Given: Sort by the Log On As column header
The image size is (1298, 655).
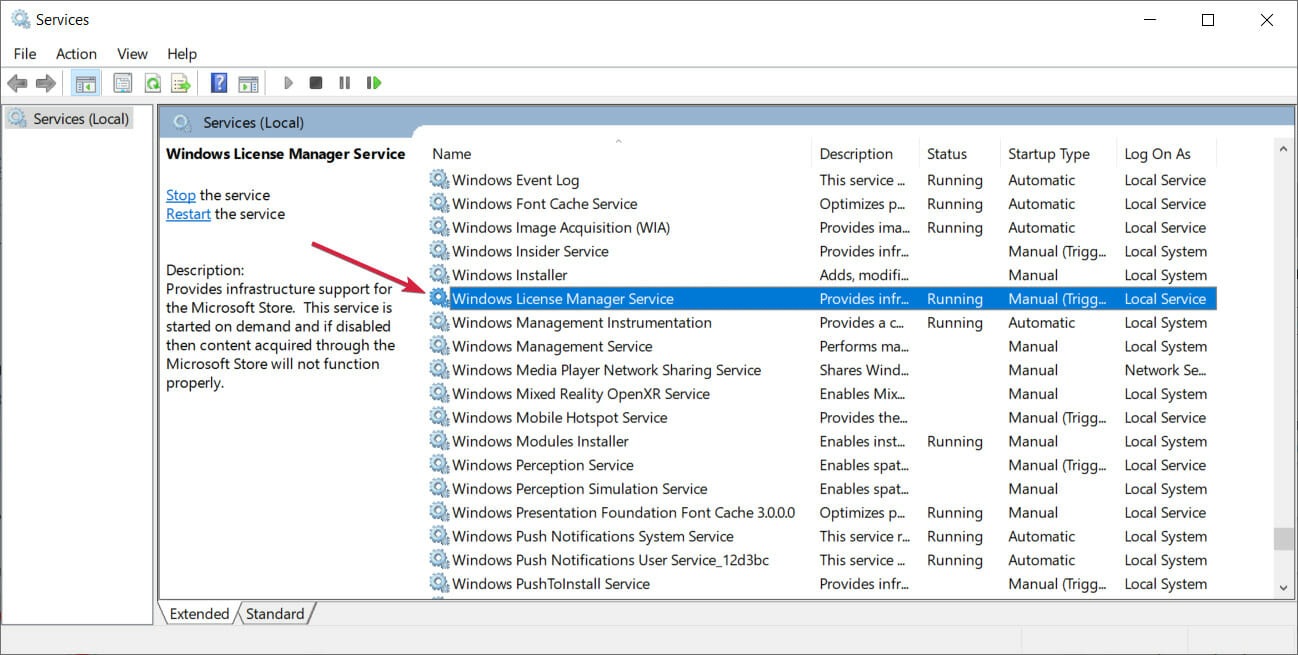Looking at the screenshot, I should [1158, 154].
